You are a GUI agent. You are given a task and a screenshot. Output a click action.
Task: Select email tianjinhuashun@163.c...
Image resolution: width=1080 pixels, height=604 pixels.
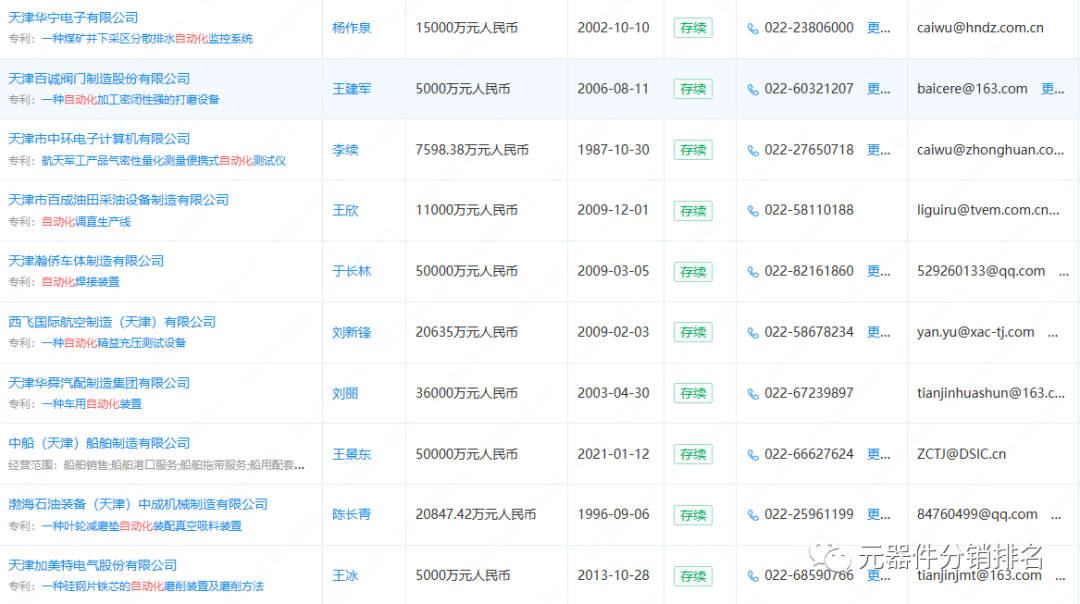990,393
